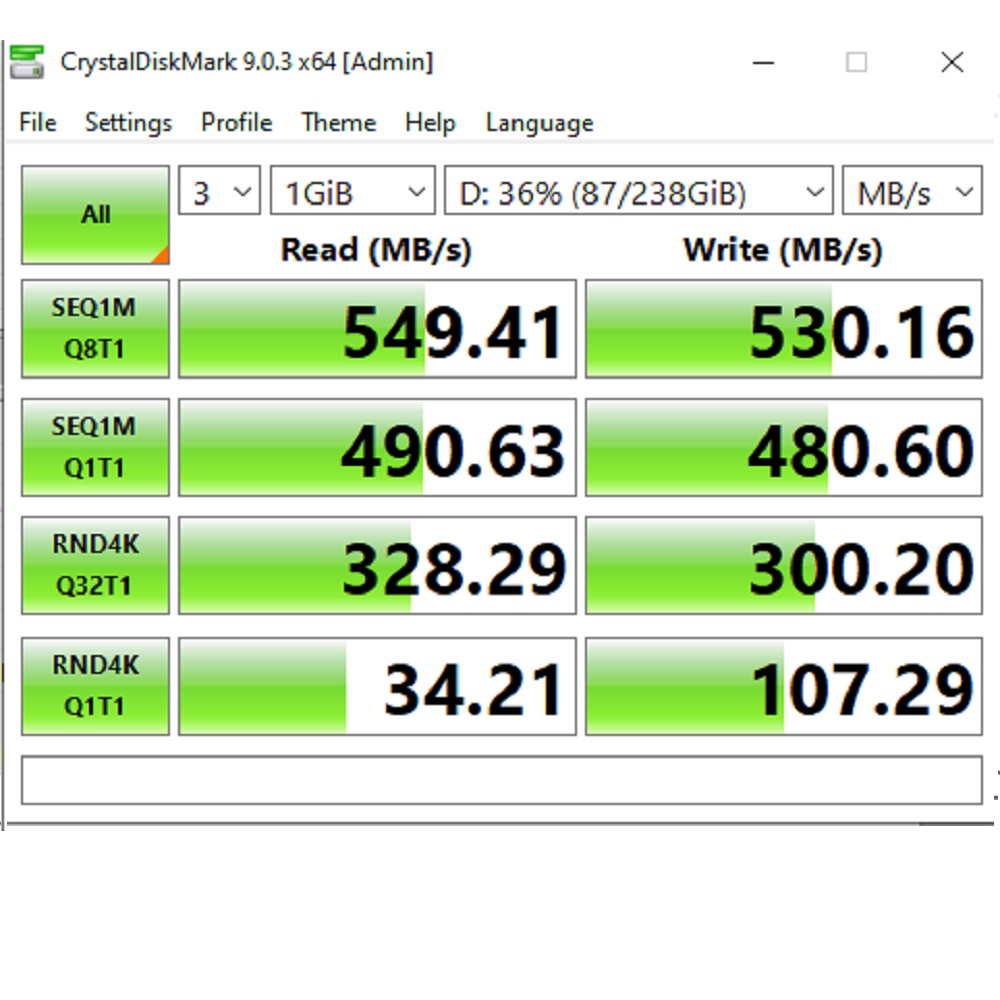The image size is (1000, 1000).
Task: Click the CrystalDiskMark app icon in the title bar
Action: [x=27, y=62]
